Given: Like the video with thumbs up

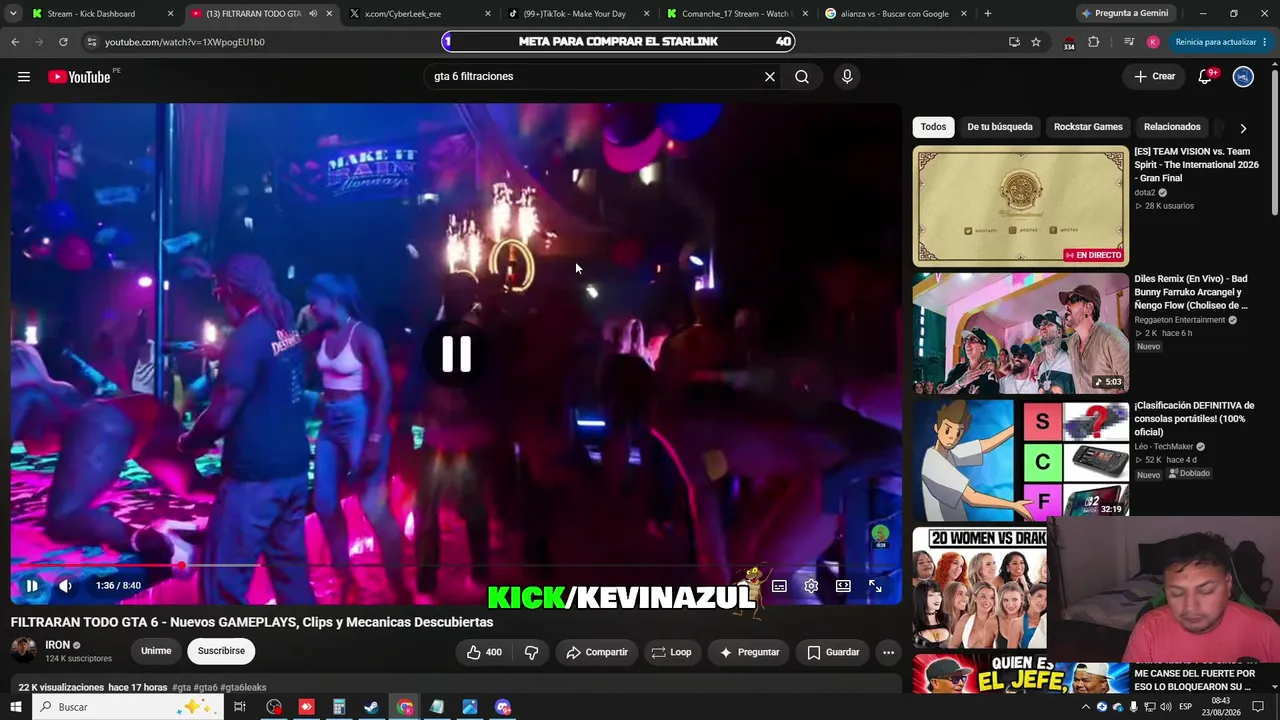Looking at the screenshot, I should tap(484, 652).
